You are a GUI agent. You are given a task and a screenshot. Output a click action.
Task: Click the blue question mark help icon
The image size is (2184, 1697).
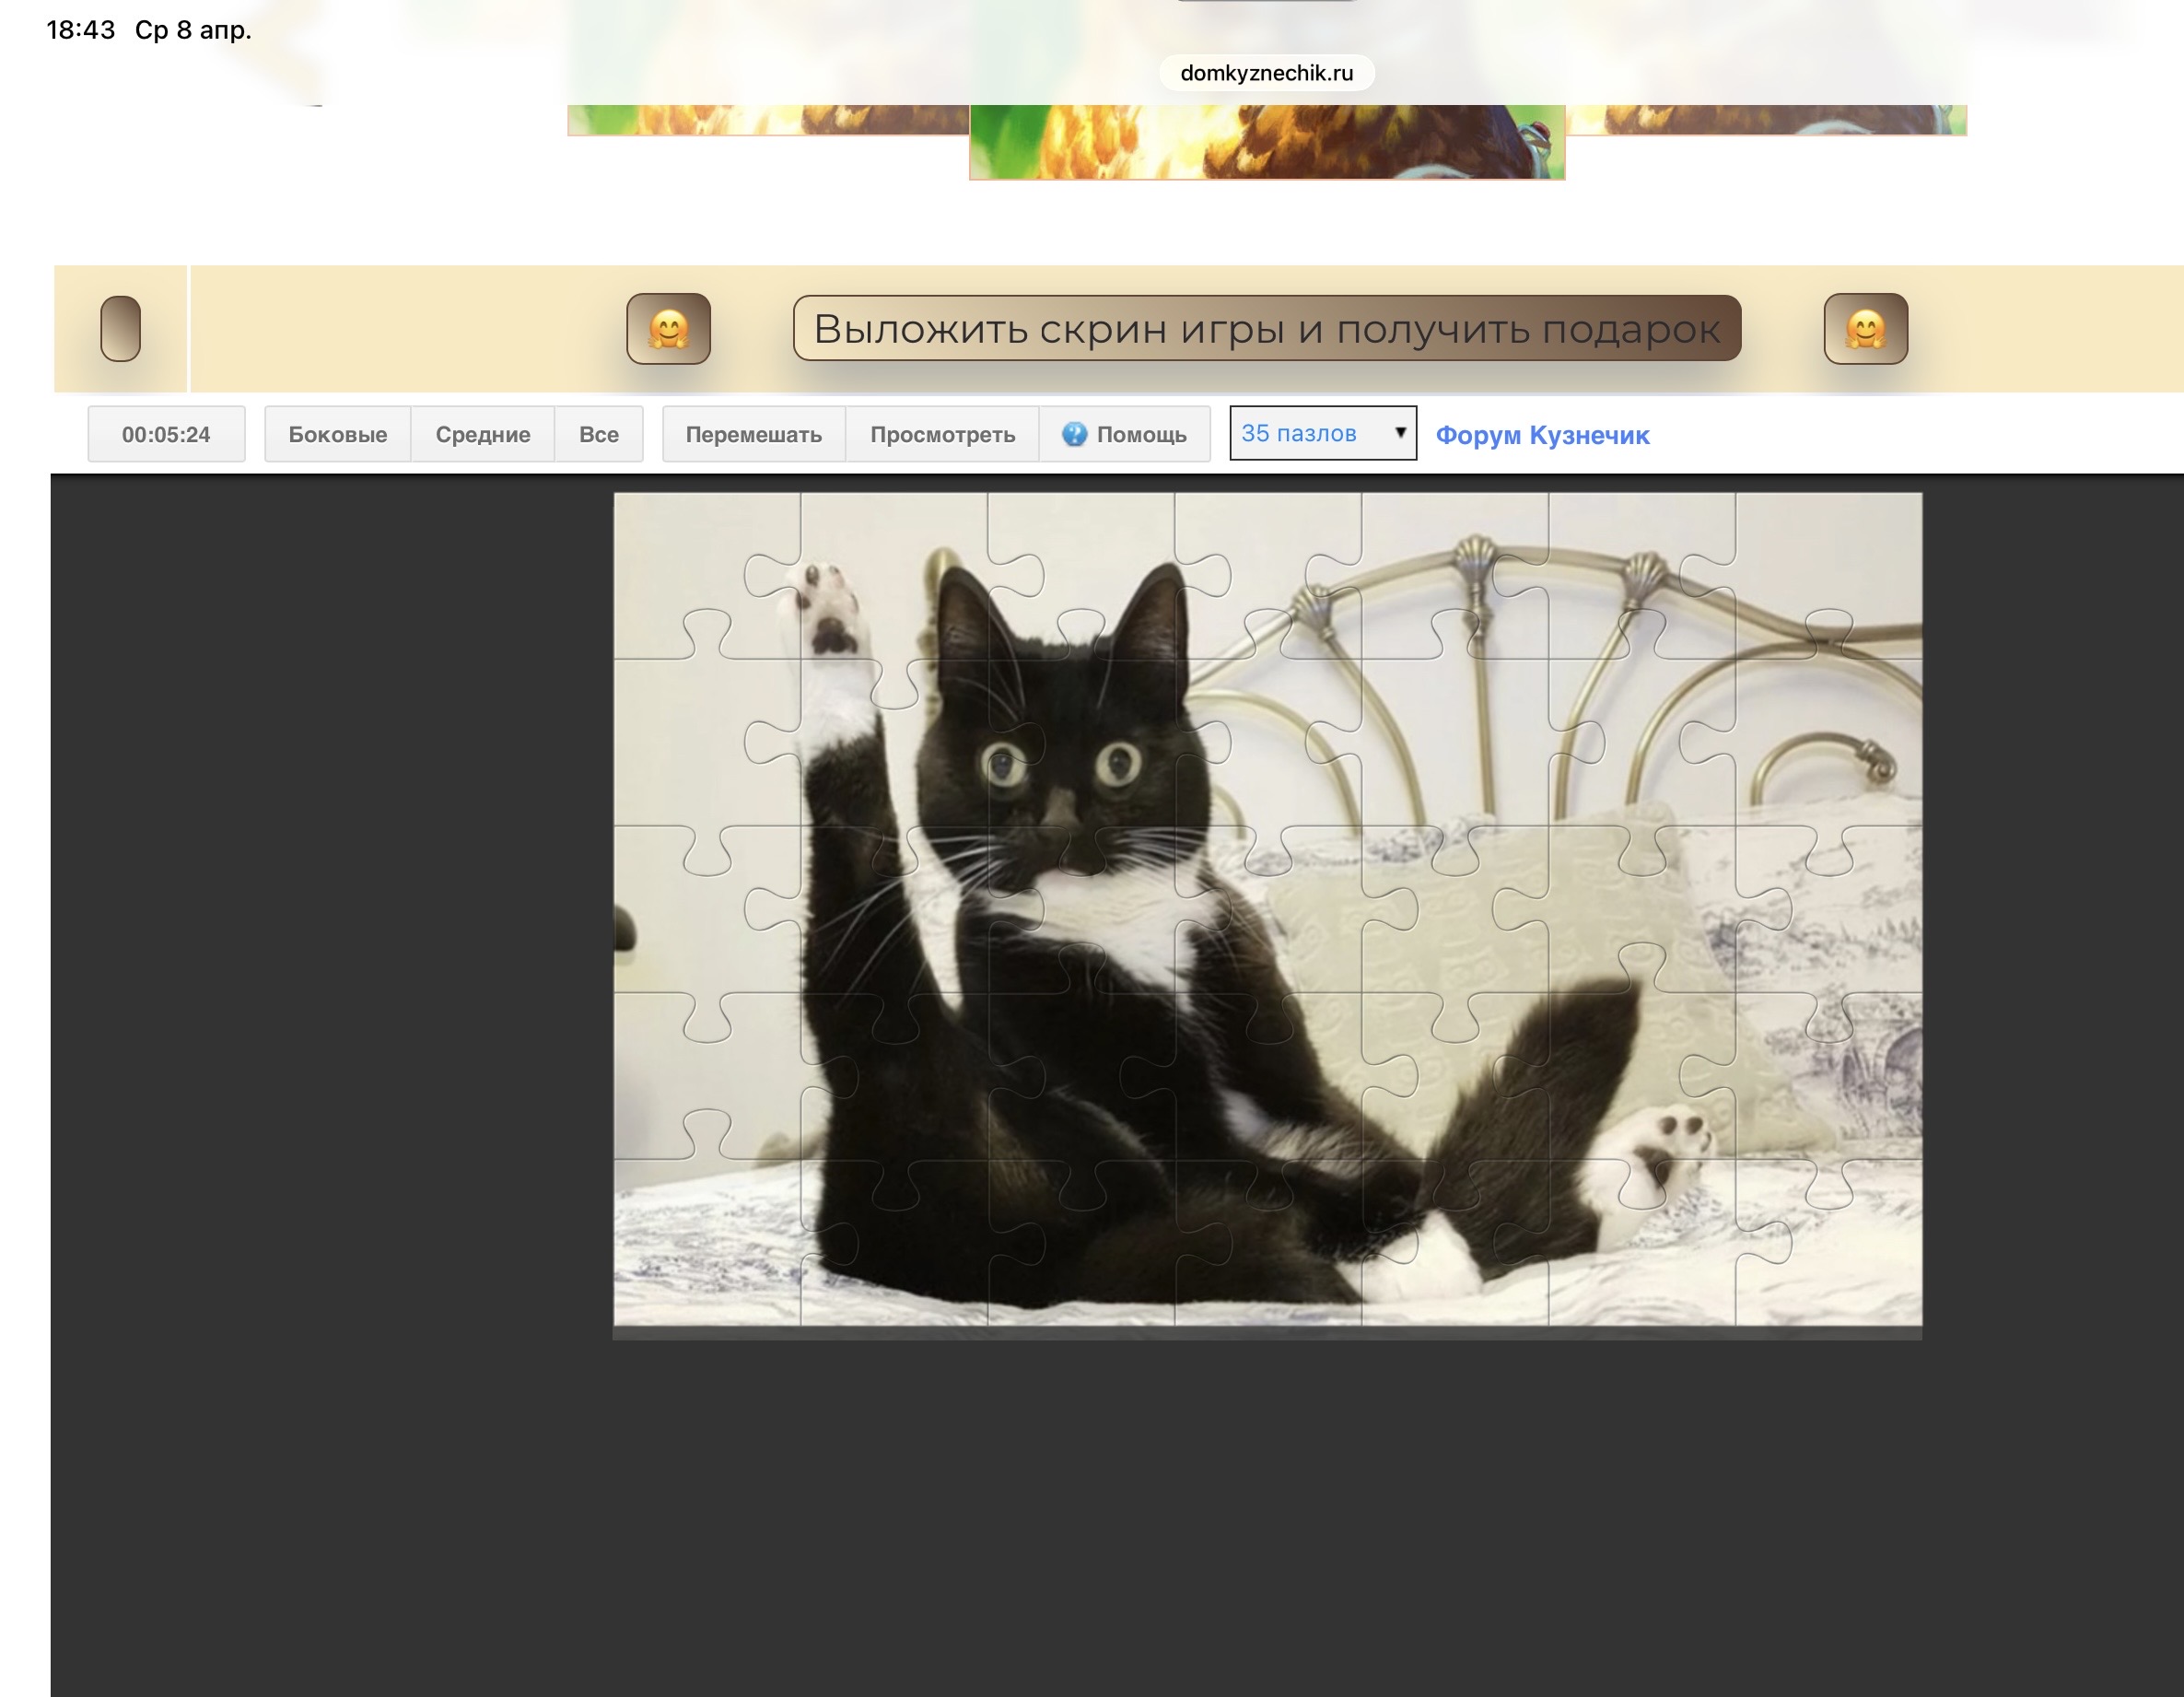coord(1074,434)
